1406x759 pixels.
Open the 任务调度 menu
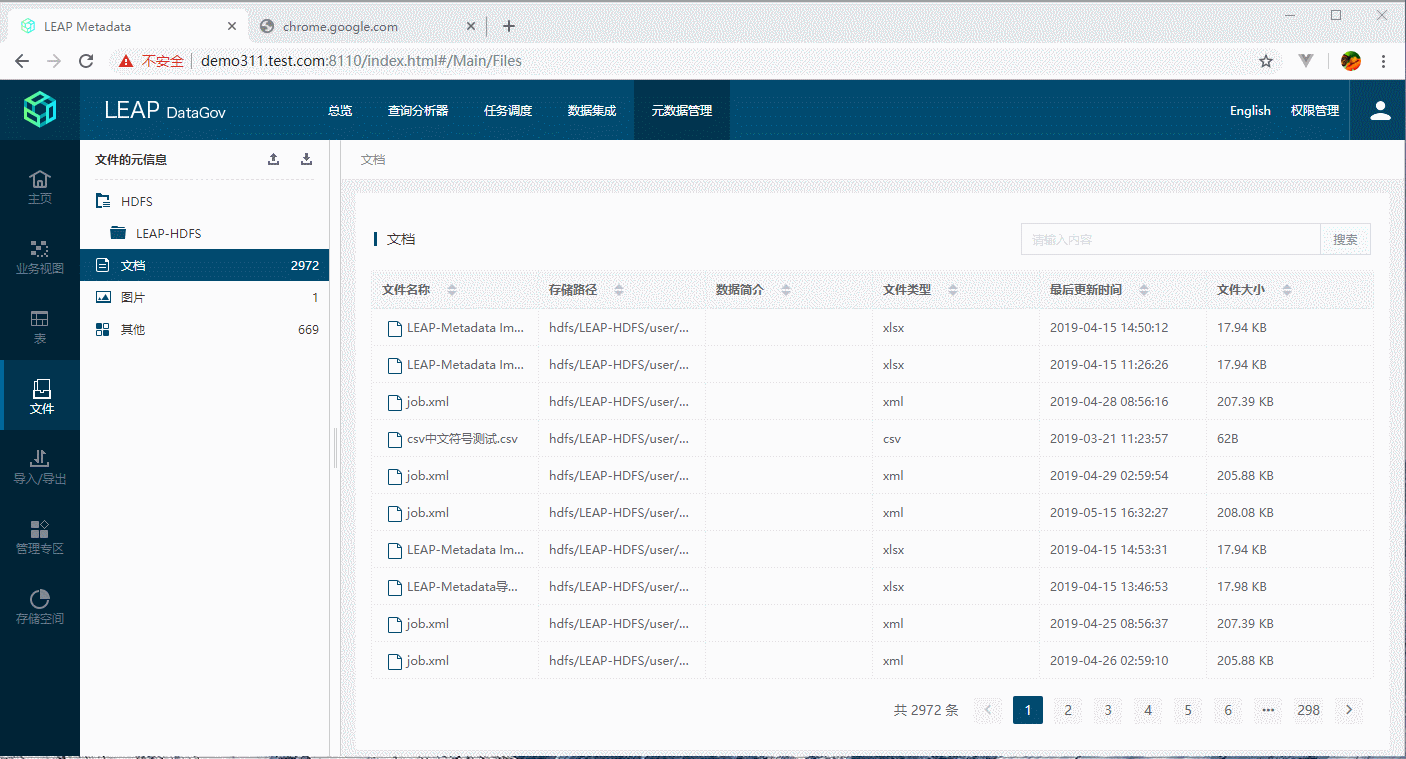point(508,110)
